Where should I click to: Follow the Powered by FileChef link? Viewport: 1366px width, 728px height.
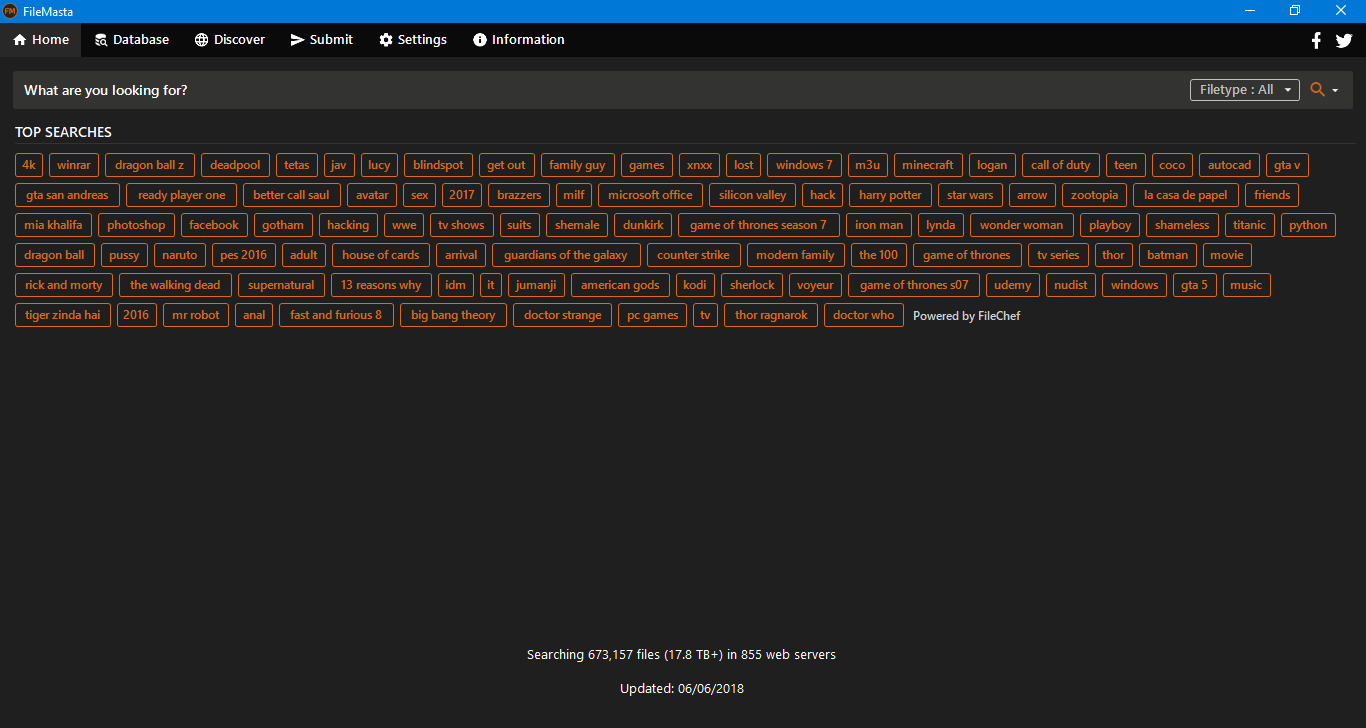[x=967, y=316]
